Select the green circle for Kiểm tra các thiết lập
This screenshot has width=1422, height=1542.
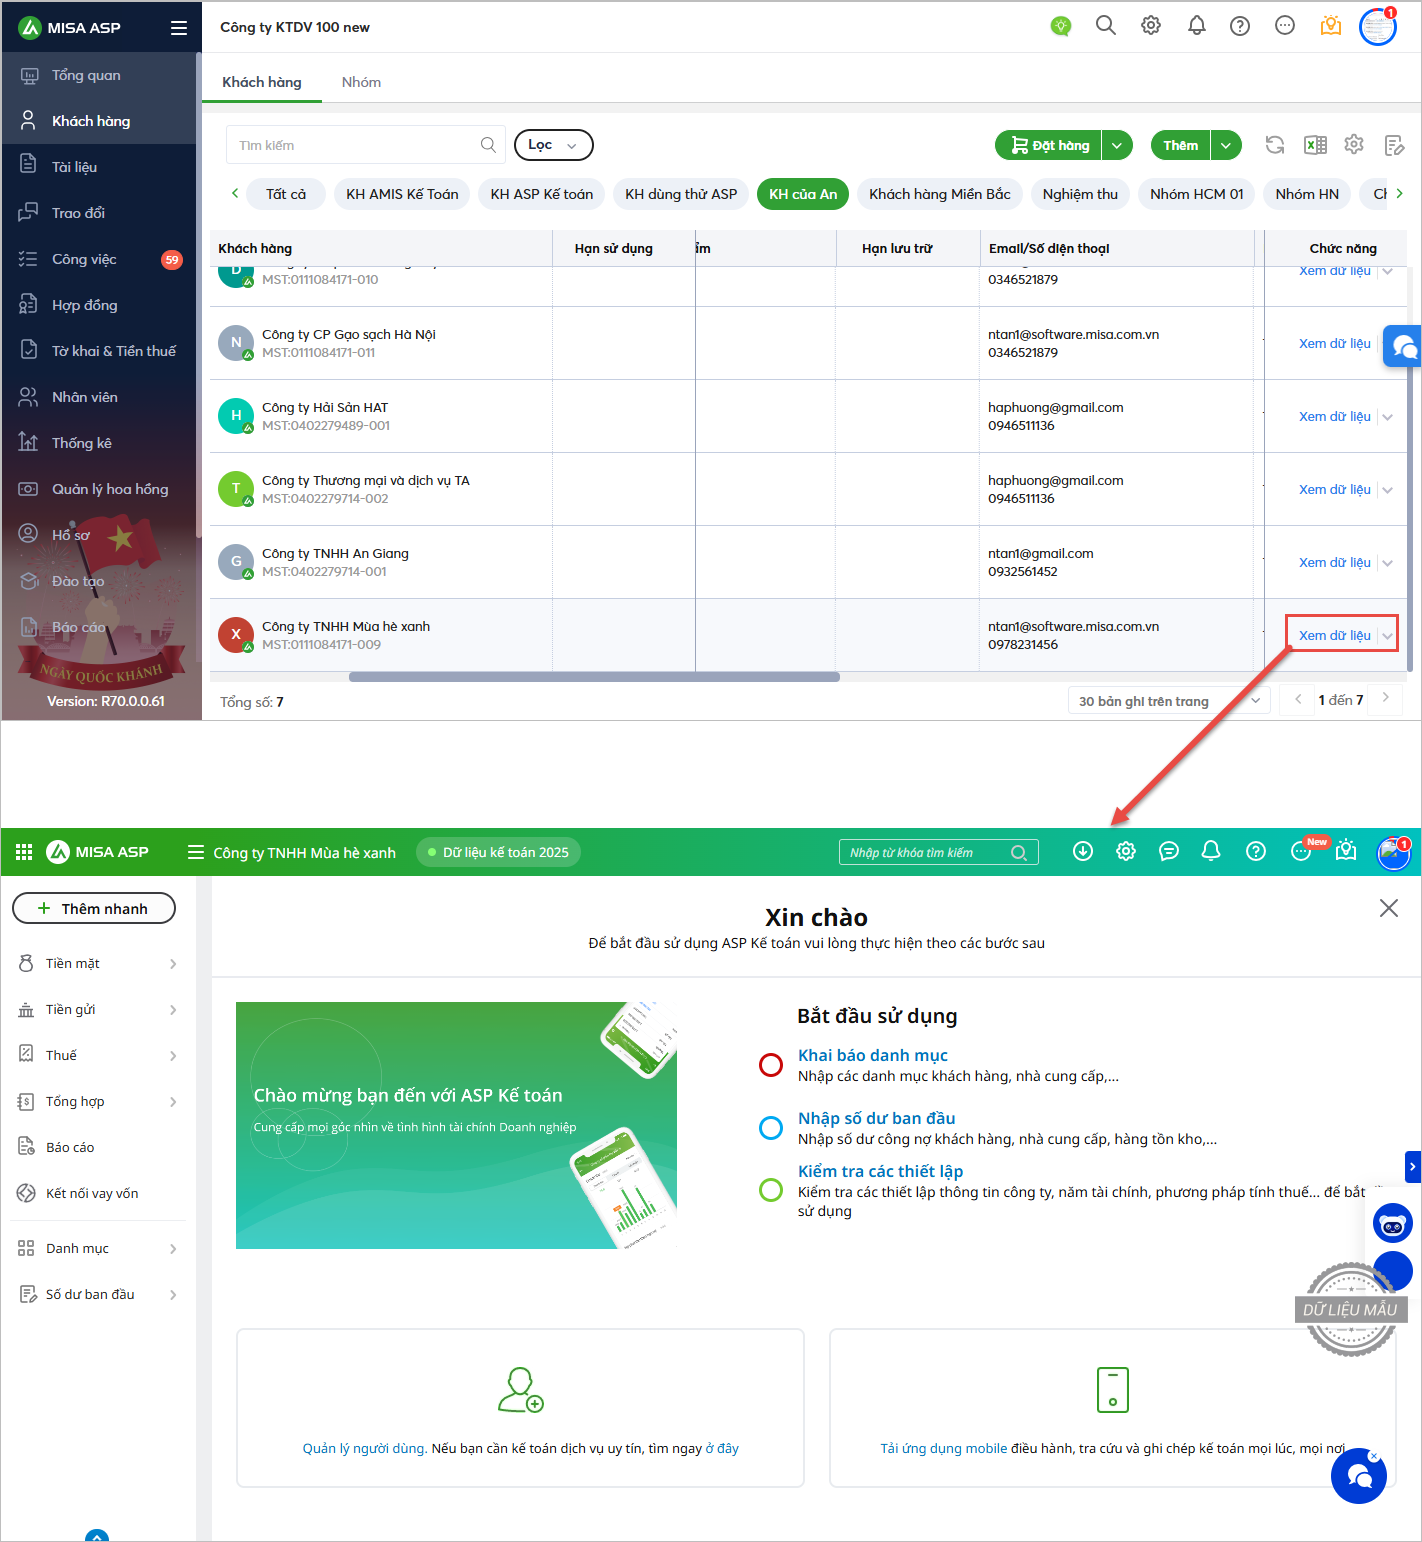tap(771, 1190)
